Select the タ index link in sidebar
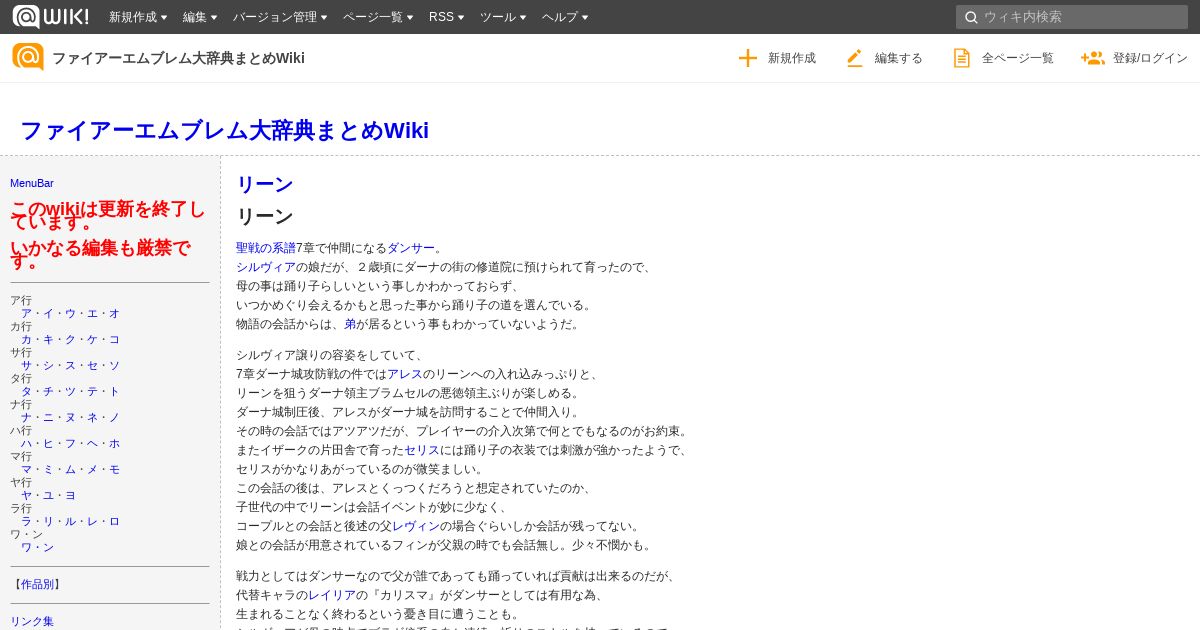1200x630 pixels. [x=26, y=391]
